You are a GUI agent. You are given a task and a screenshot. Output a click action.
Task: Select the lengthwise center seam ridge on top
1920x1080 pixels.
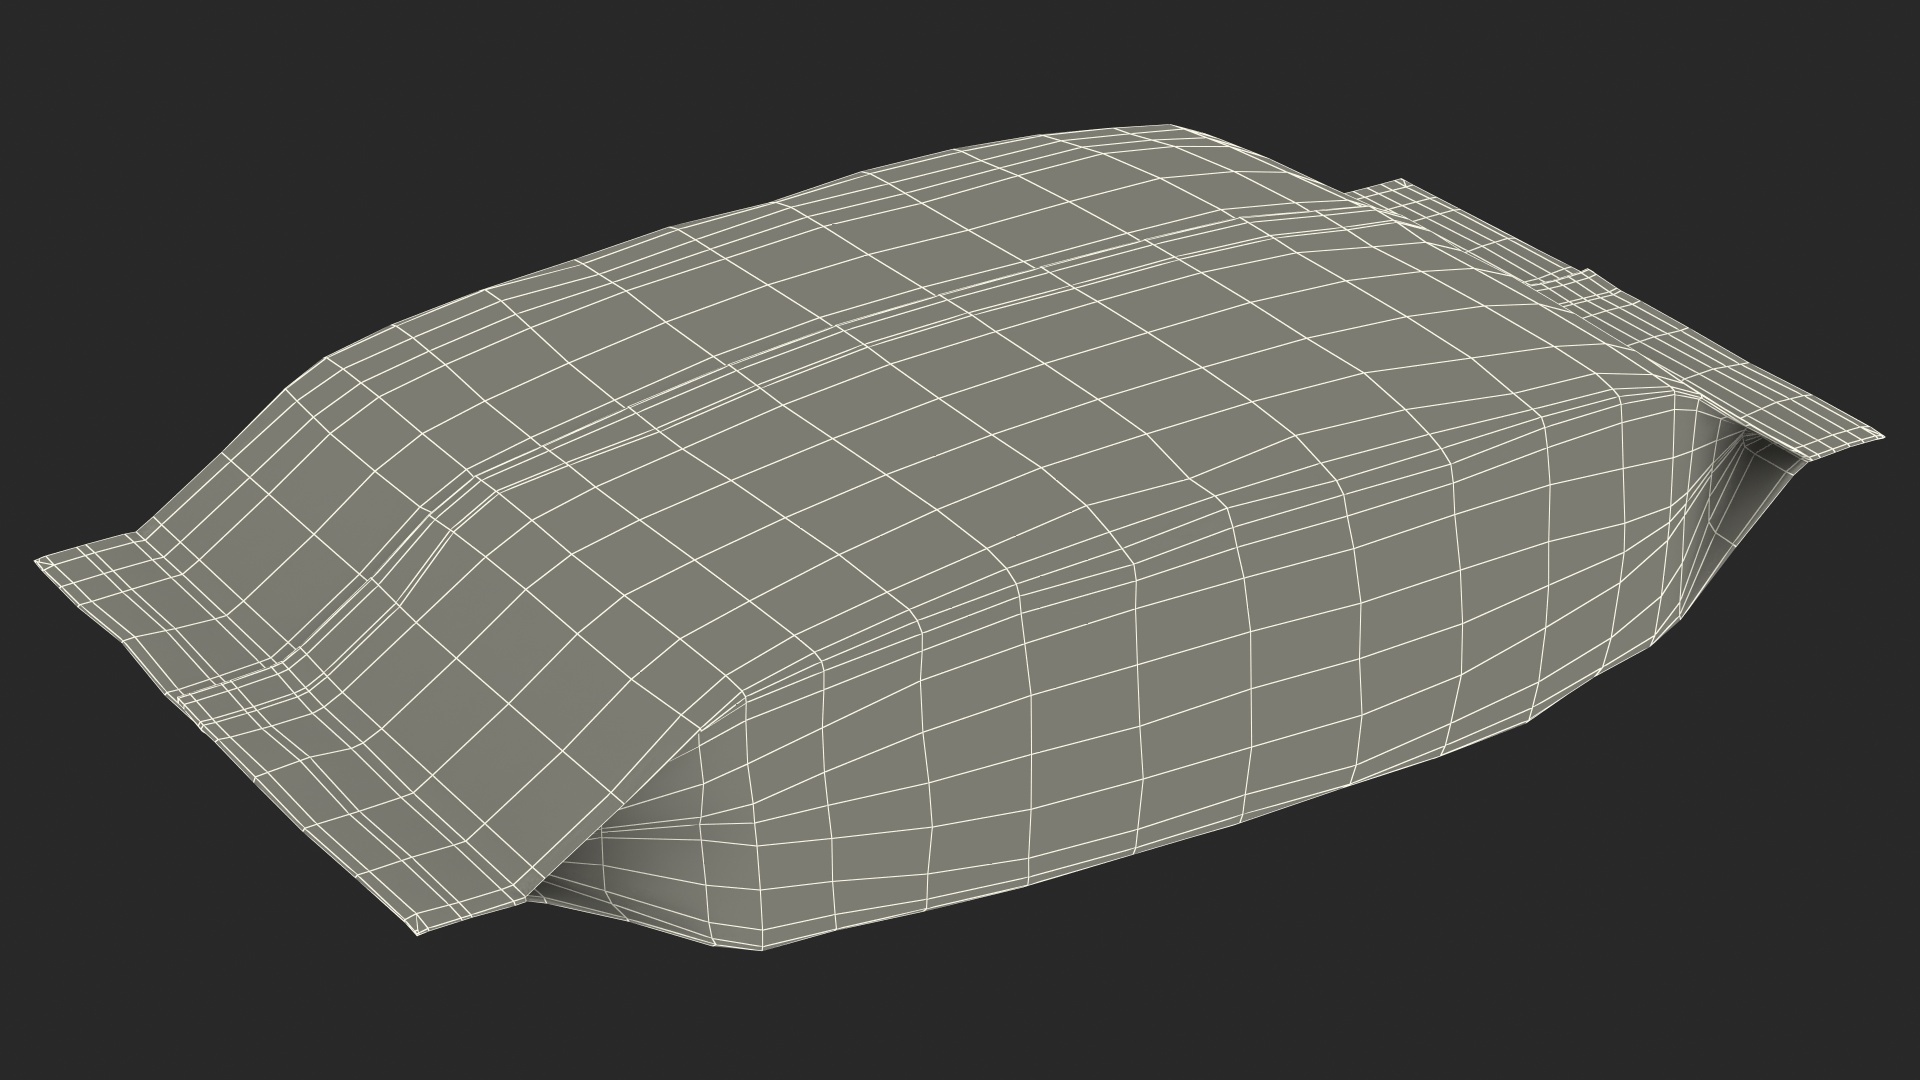tap(900, 322)
